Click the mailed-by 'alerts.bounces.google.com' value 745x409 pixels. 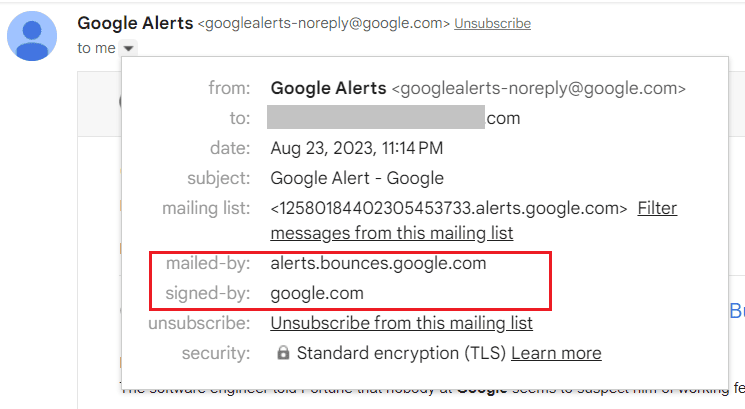(378, 263)
